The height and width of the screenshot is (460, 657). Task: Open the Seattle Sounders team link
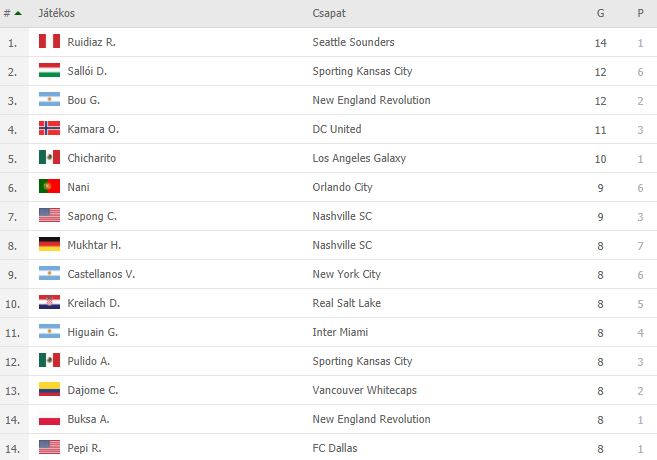coord(353,42)
